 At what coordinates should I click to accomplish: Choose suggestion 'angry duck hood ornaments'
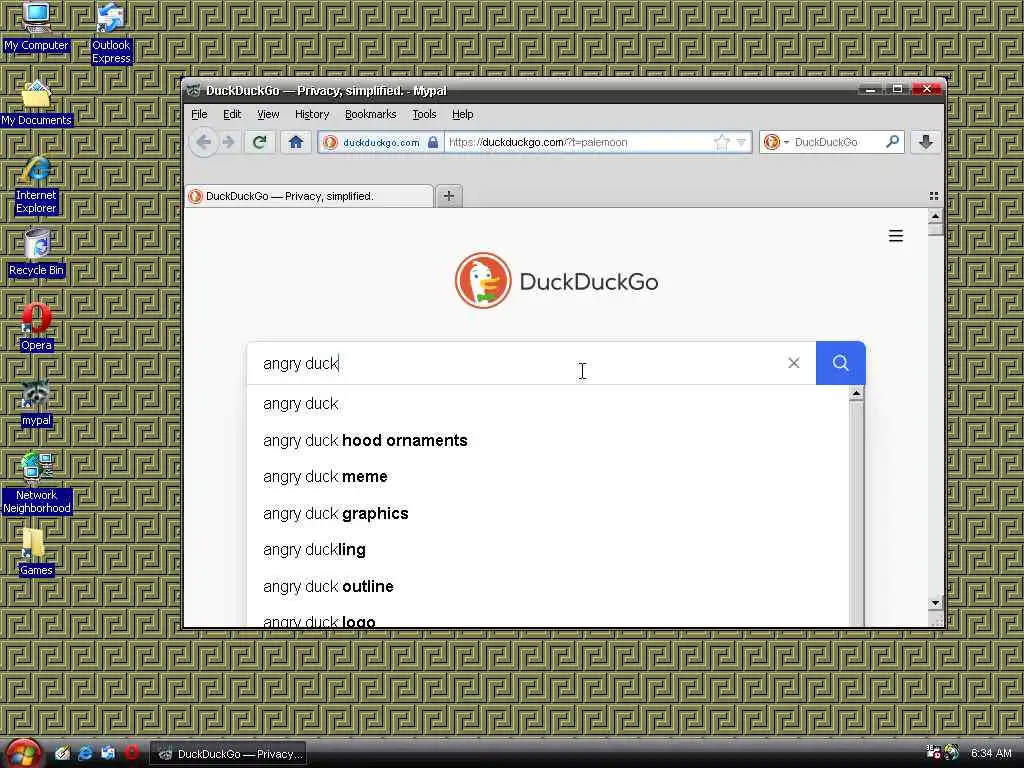[549, 440]
